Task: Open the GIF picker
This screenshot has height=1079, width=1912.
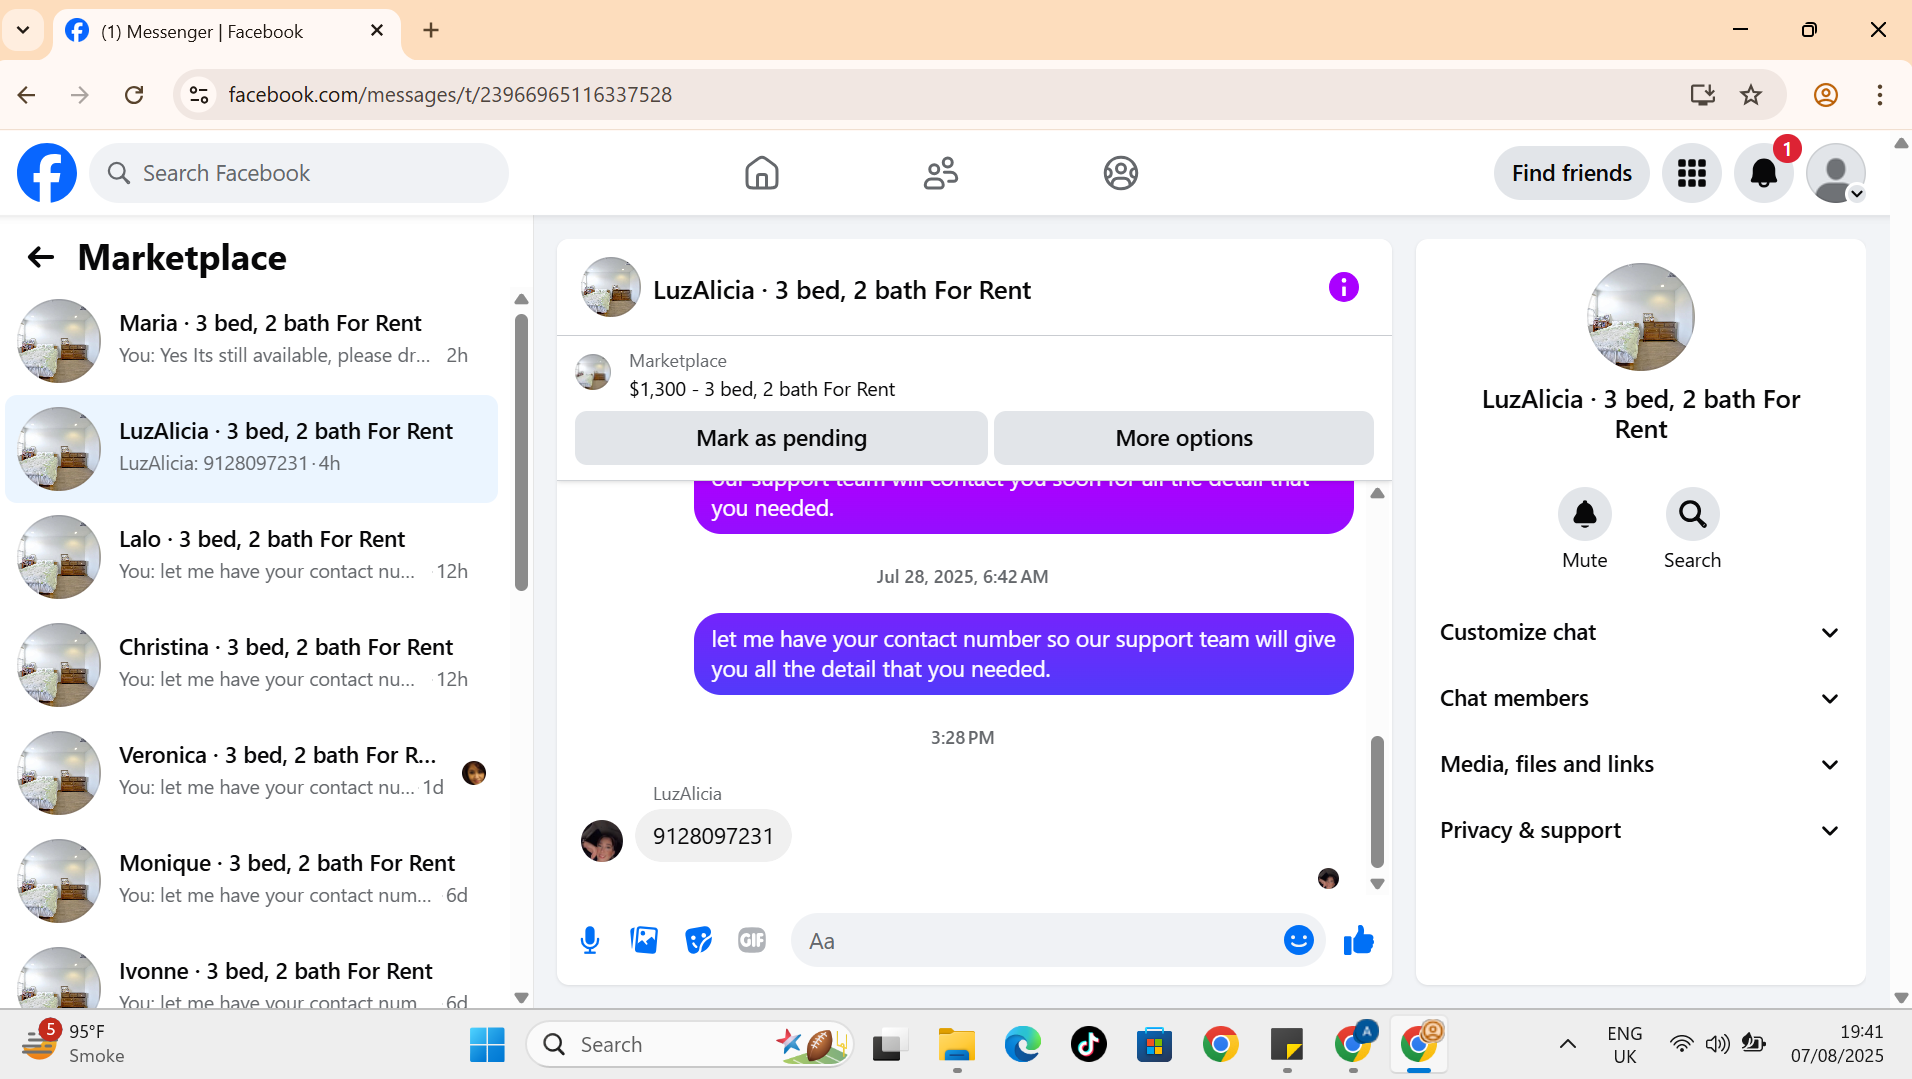Action: [x=752, y=940]
